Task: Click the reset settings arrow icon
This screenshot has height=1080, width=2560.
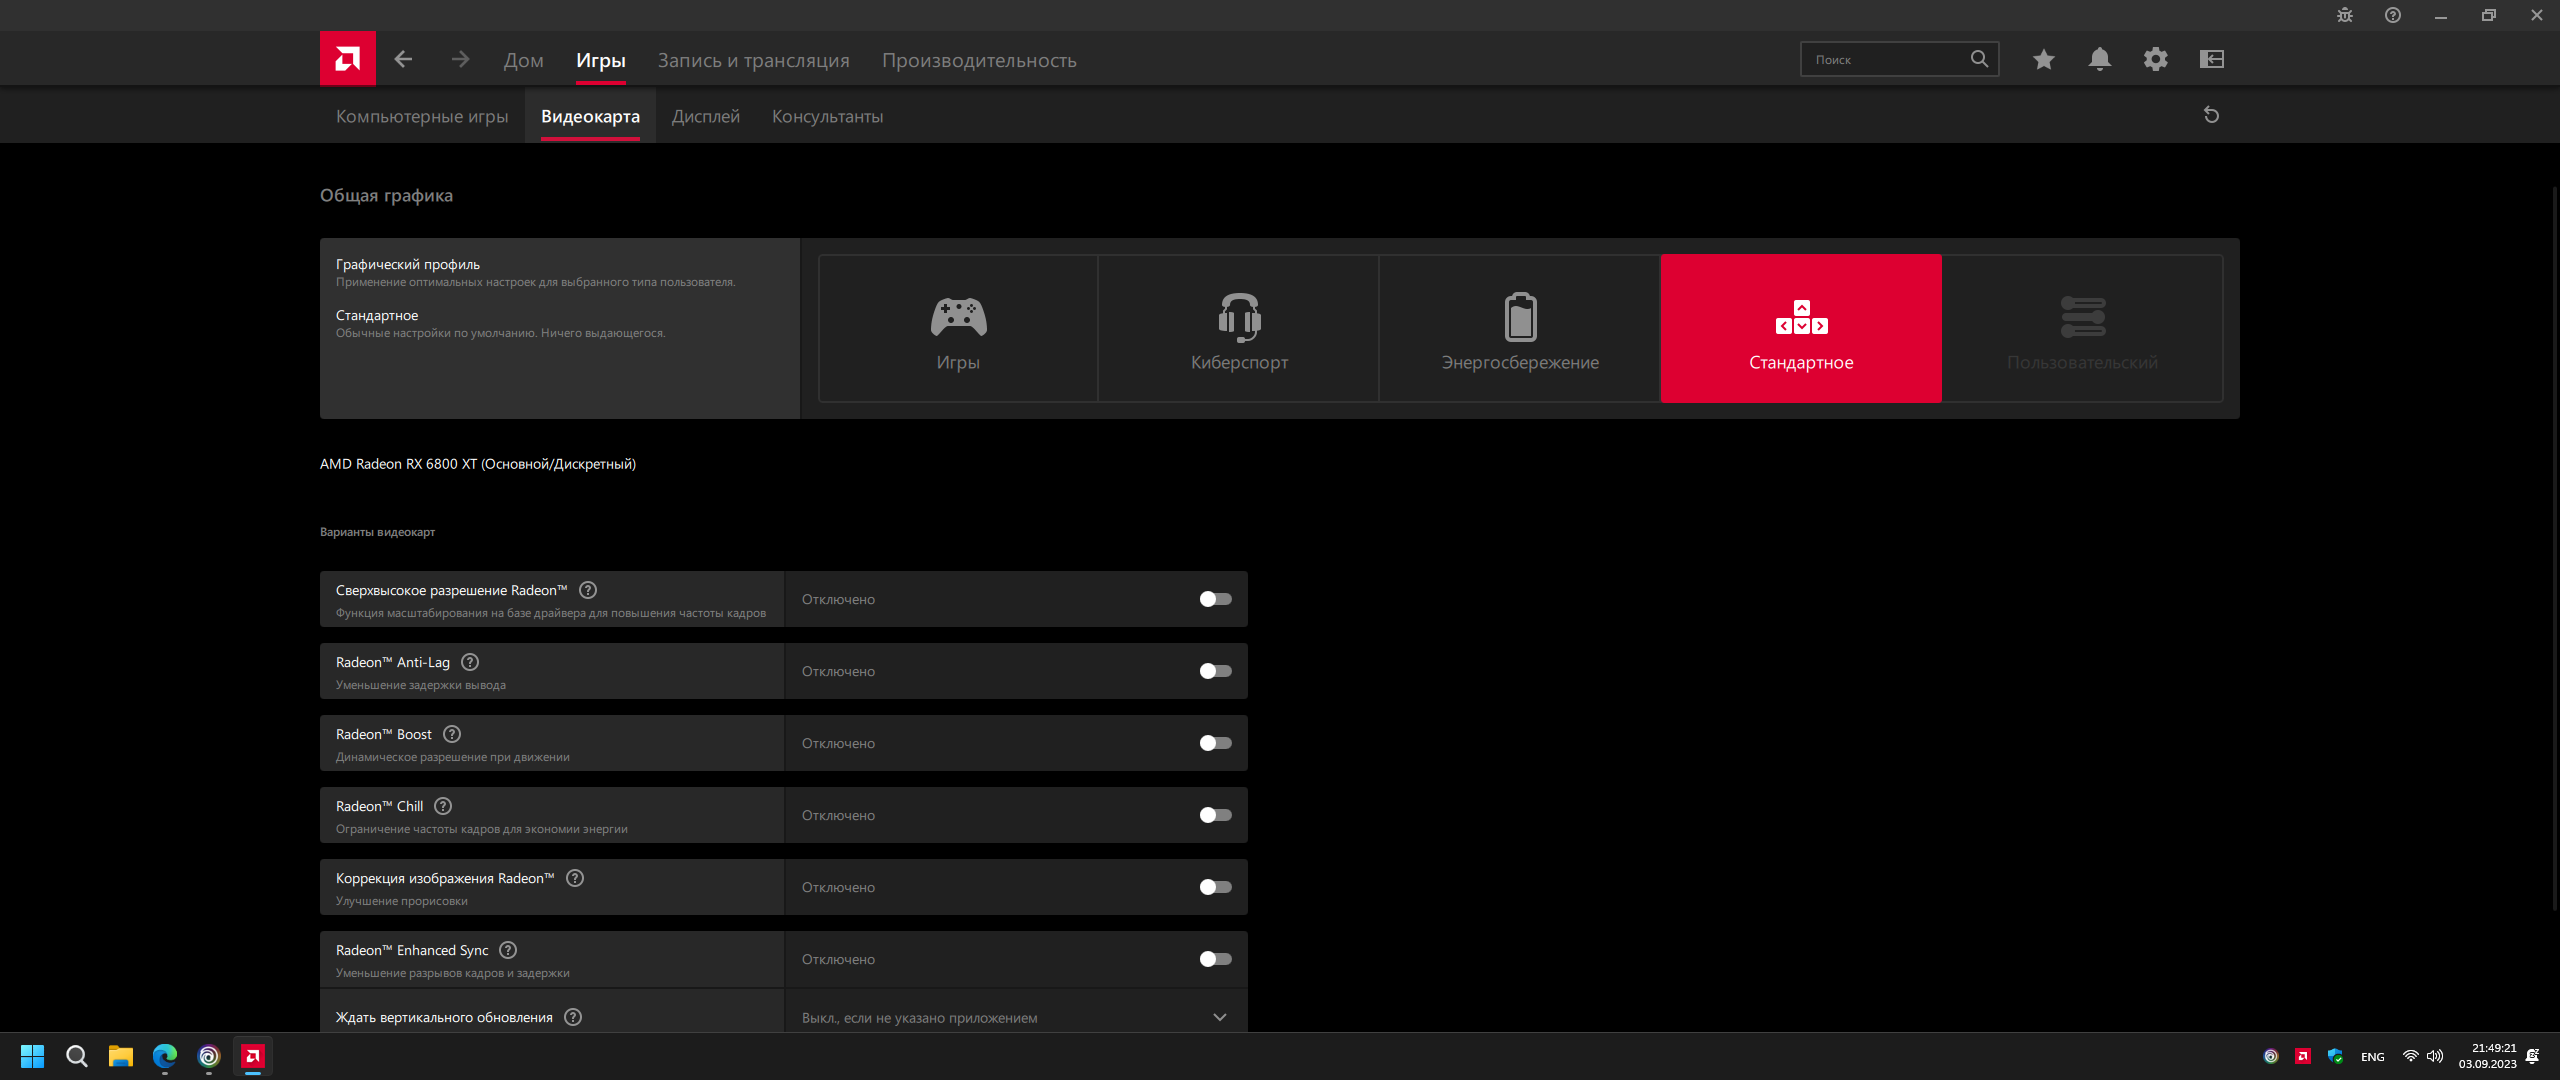Action: pyautogui.click(x=2211, y=115)
